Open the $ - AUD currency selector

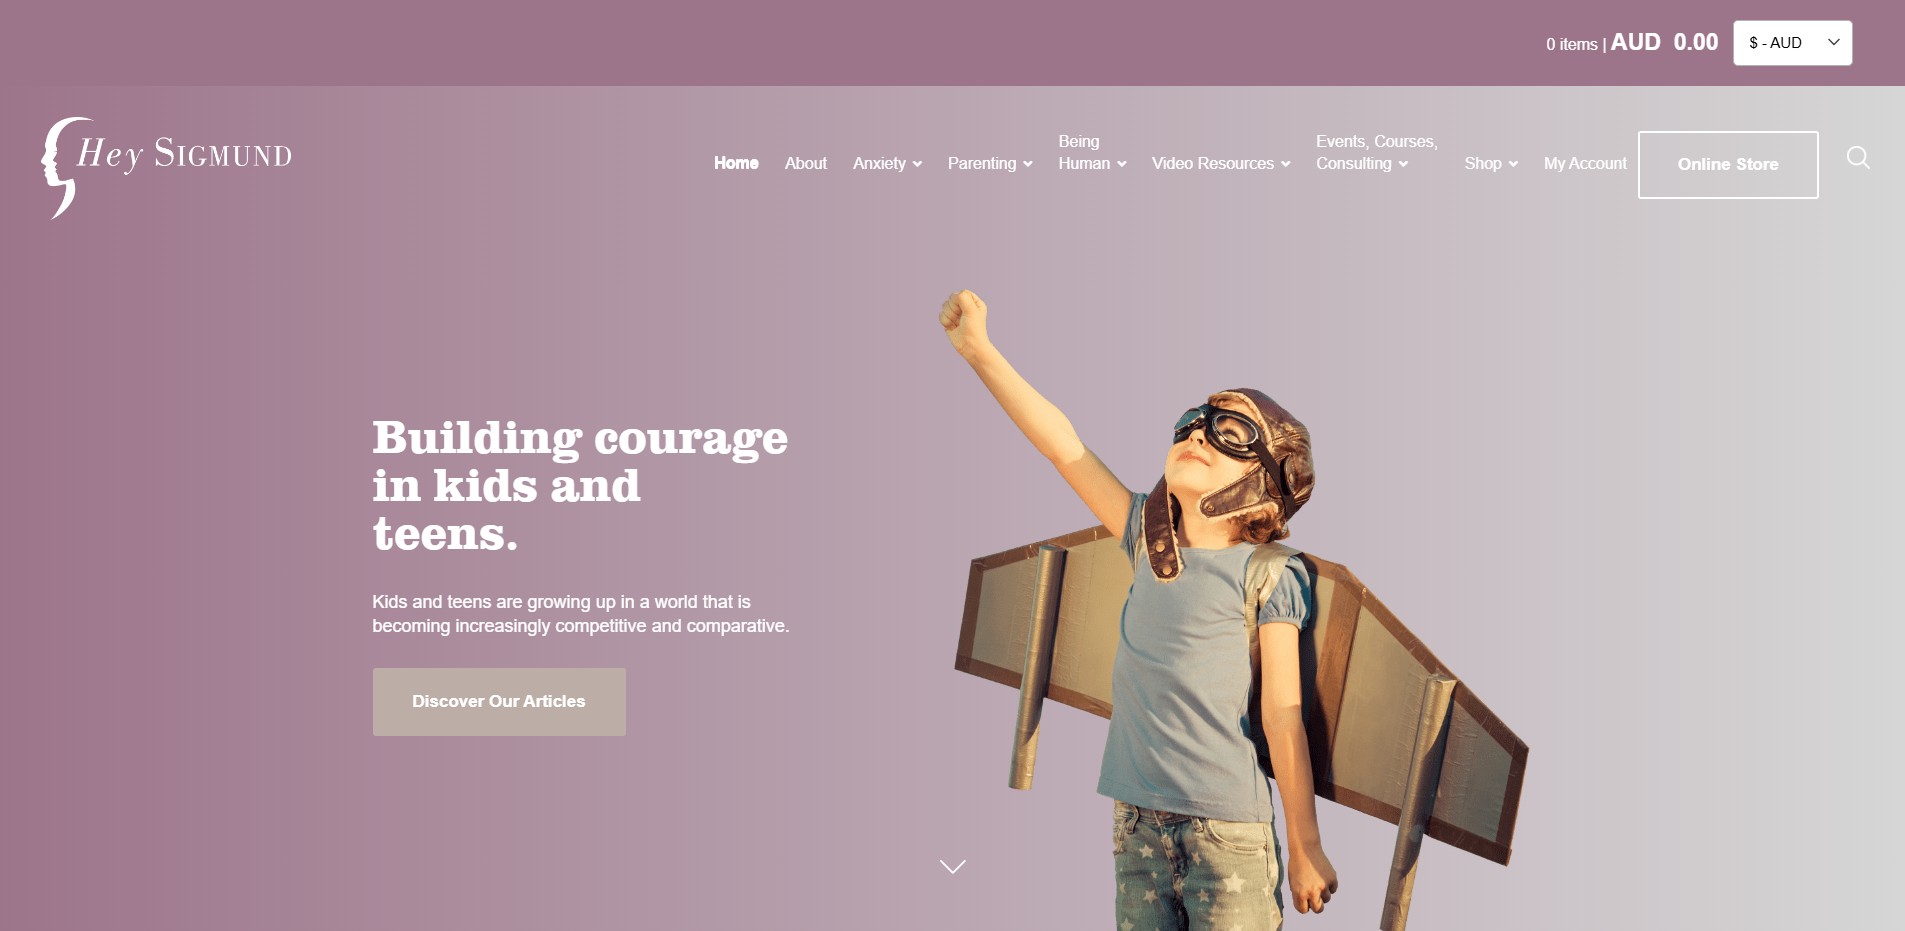(1792, 43)
